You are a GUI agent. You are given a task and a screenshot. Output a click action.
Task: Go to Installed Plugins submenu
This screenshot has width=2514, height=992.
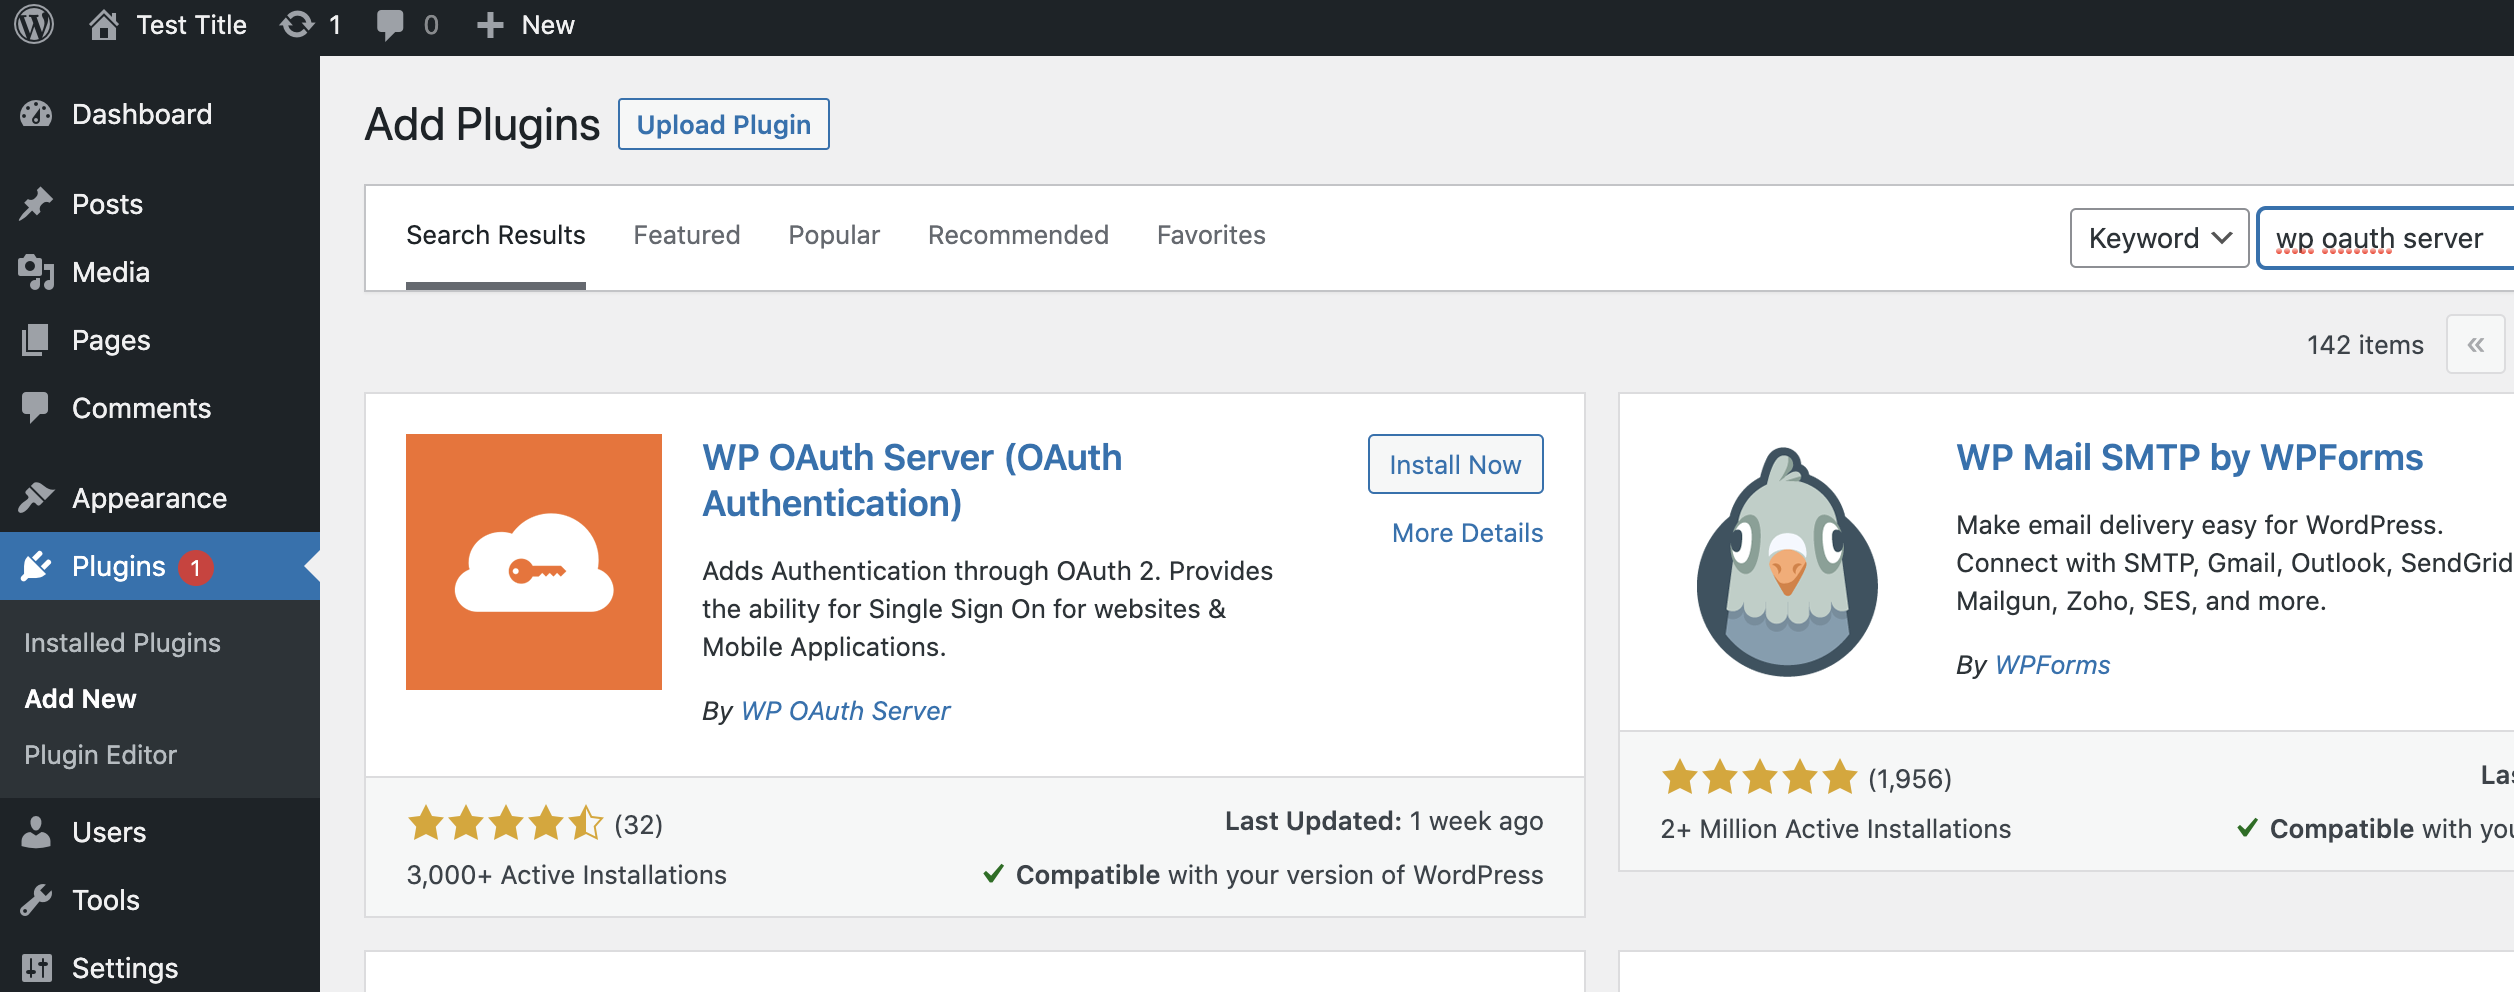click(x=122, y=643)
